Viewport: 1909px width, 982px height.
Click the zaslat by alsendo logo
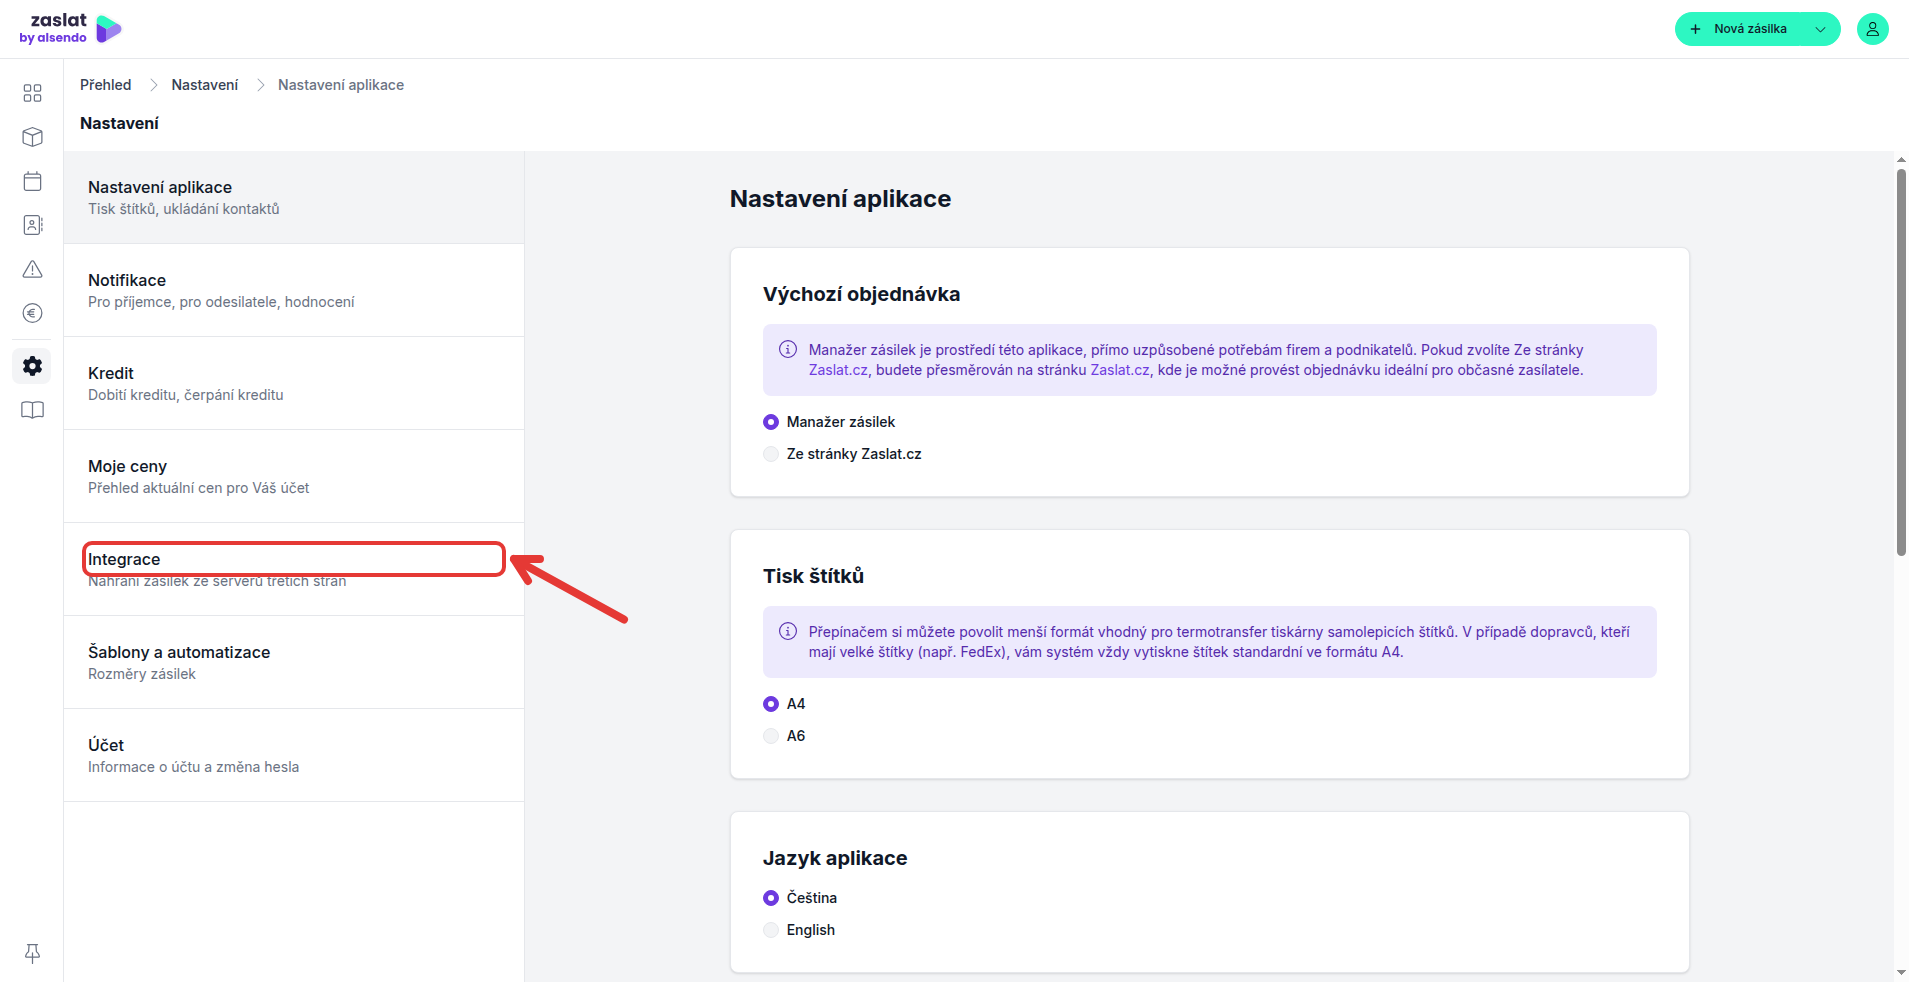pyautogui.click(x=70, y=29)
